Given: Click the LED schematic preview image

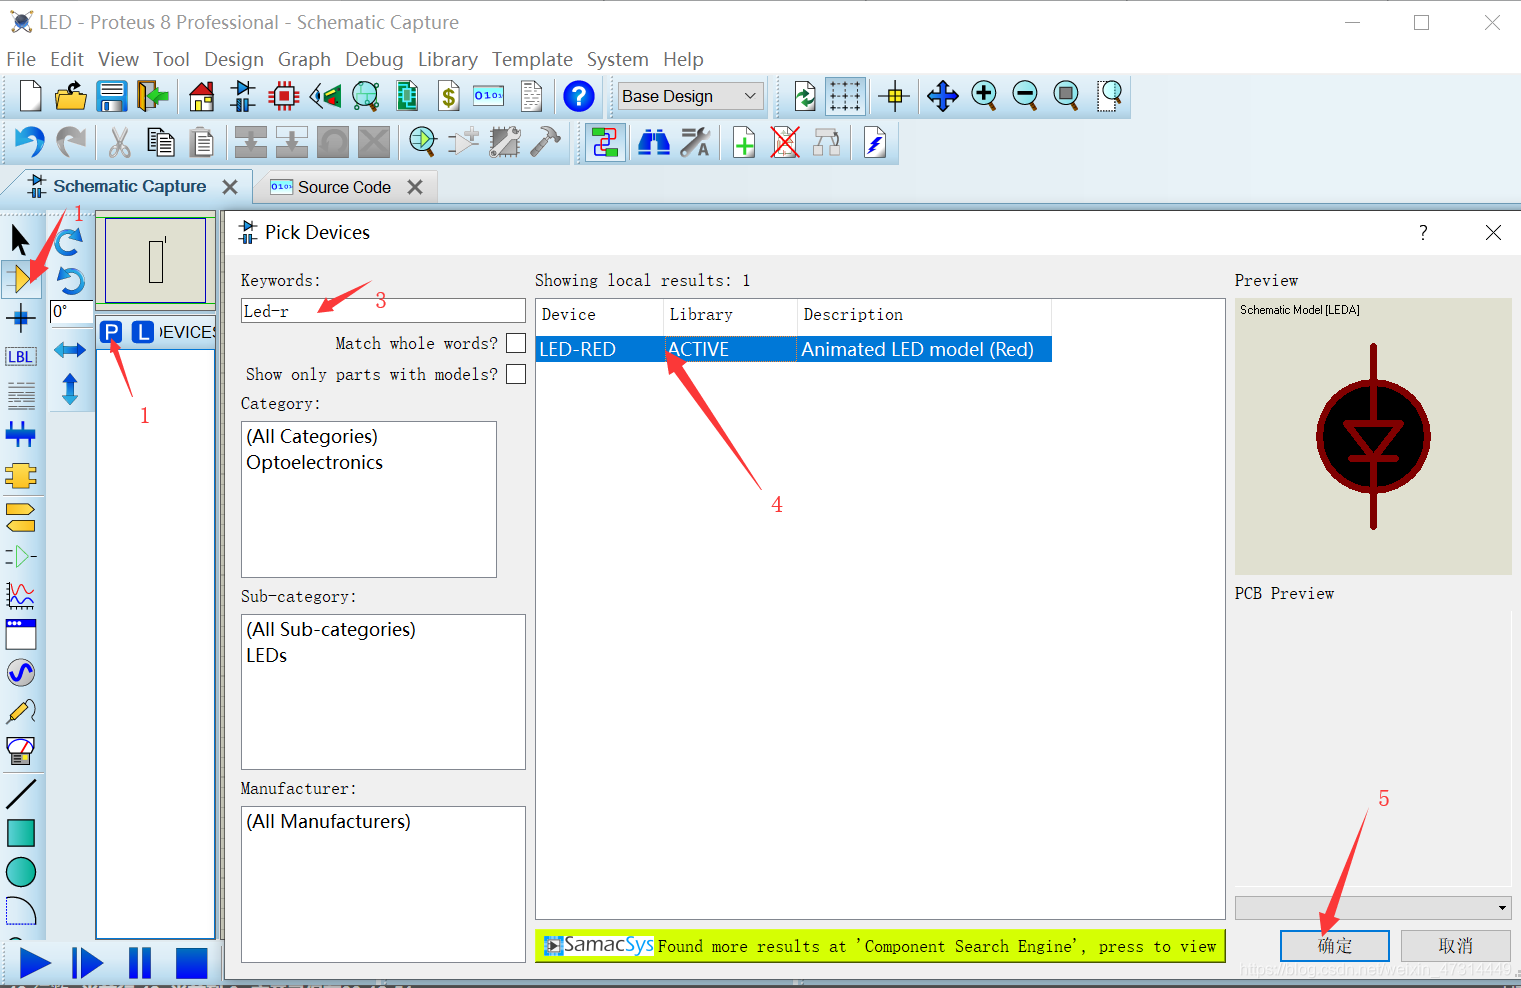Looking at the screenshot, I should pos(1372,436).
